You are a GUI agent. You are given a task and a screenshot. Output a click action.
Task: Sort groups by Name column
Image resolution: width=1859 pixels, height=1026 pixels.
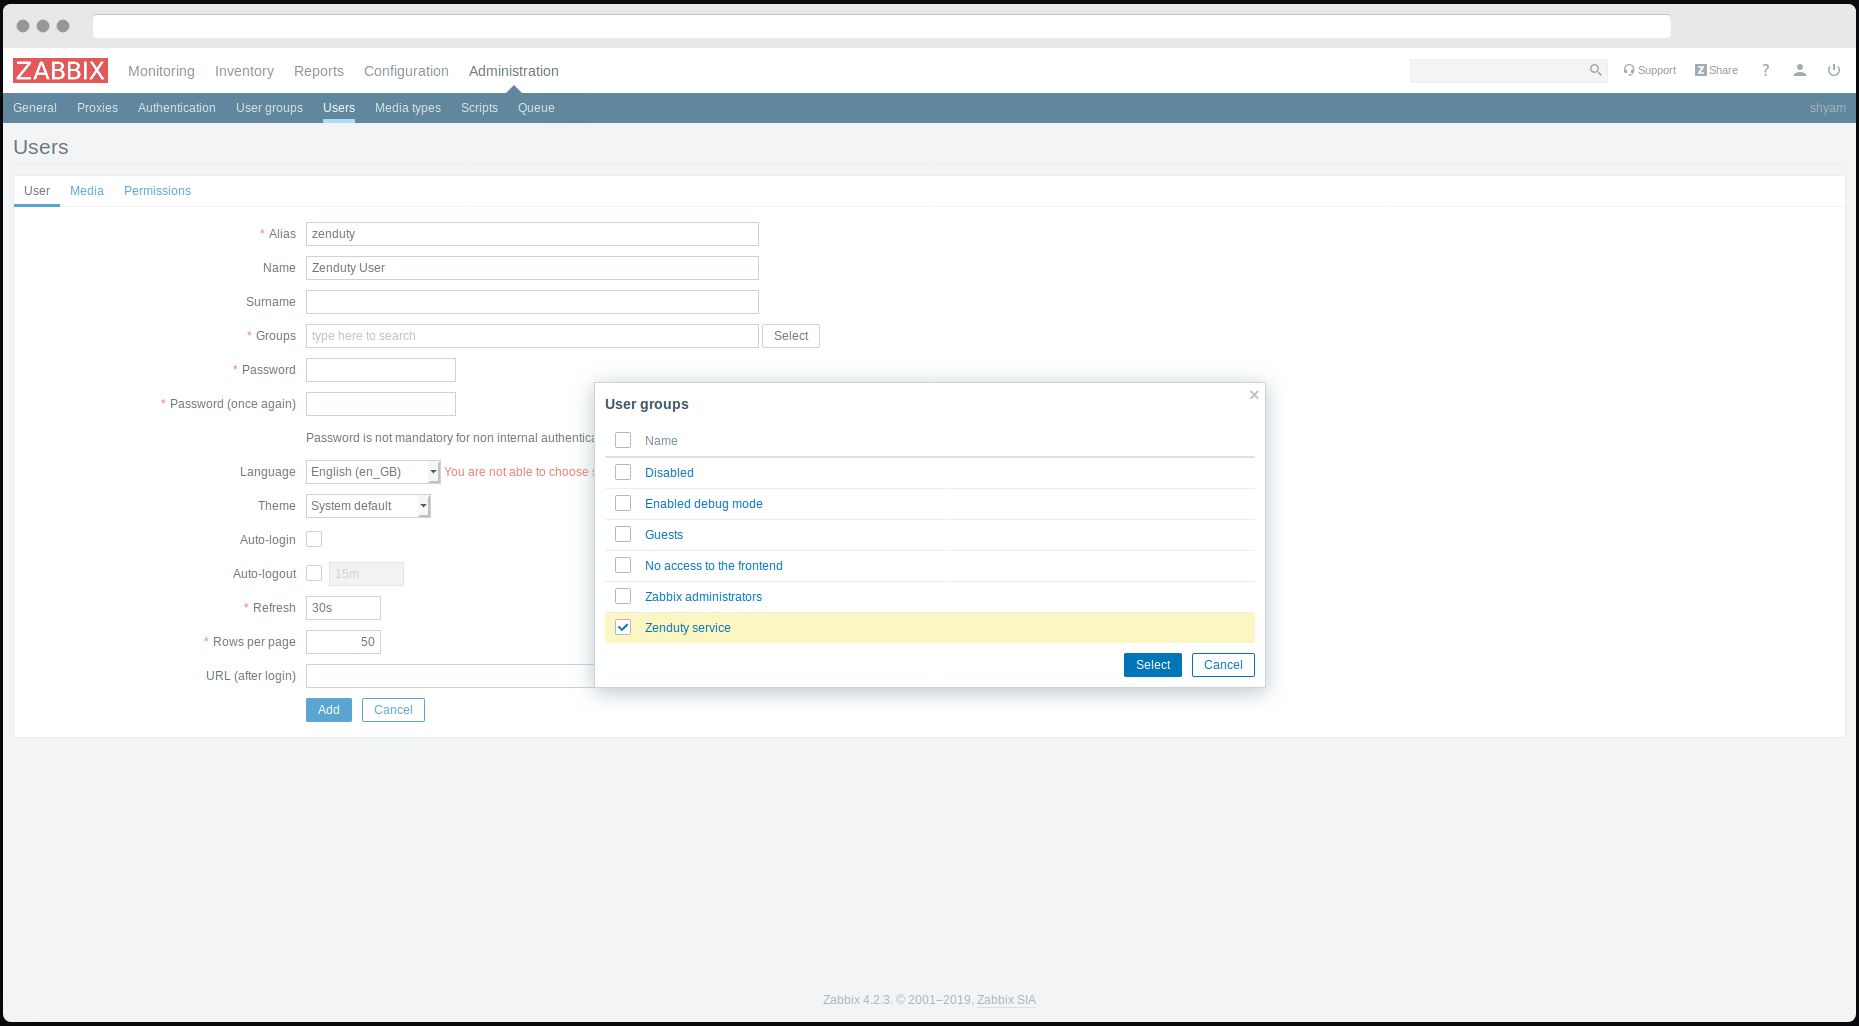661,441
